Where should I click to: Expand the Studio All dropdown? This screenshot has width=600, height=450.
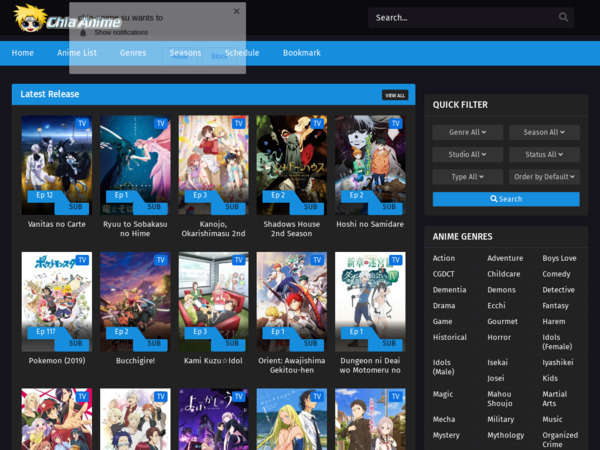[x=468, y=155]
